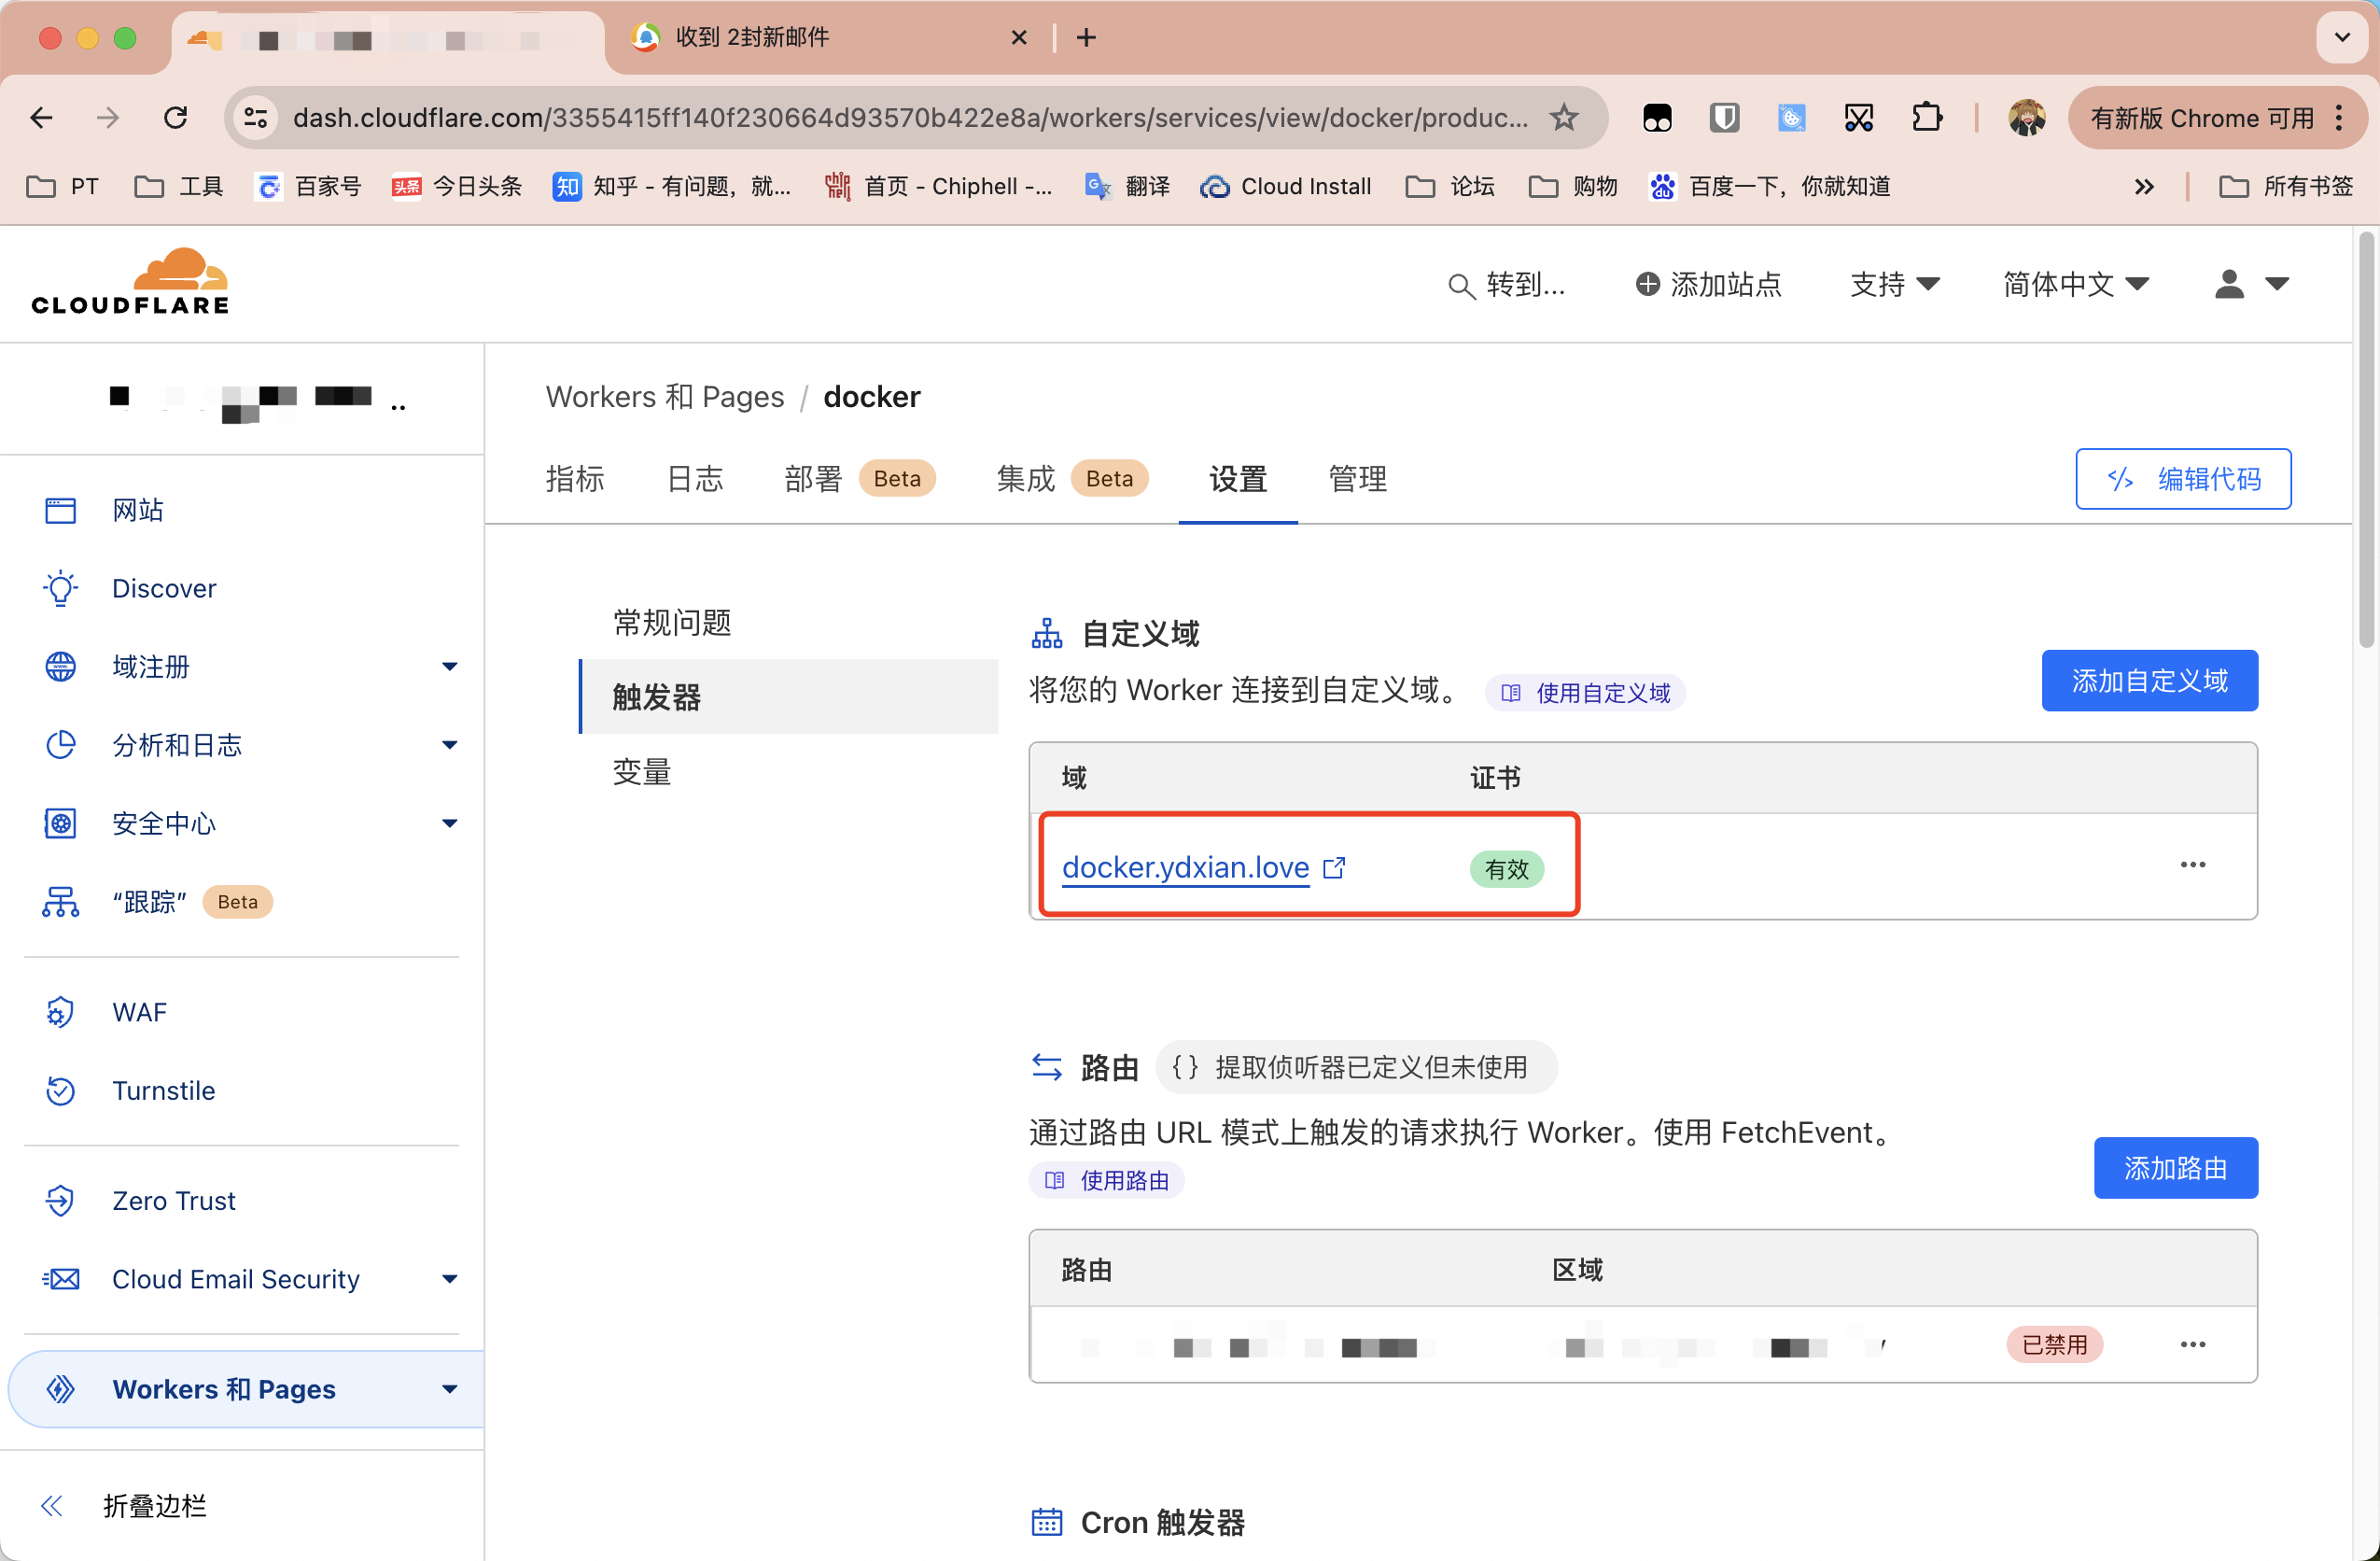Open the 支持 dropdown
The image size is (2380, 1561).
1895,284
